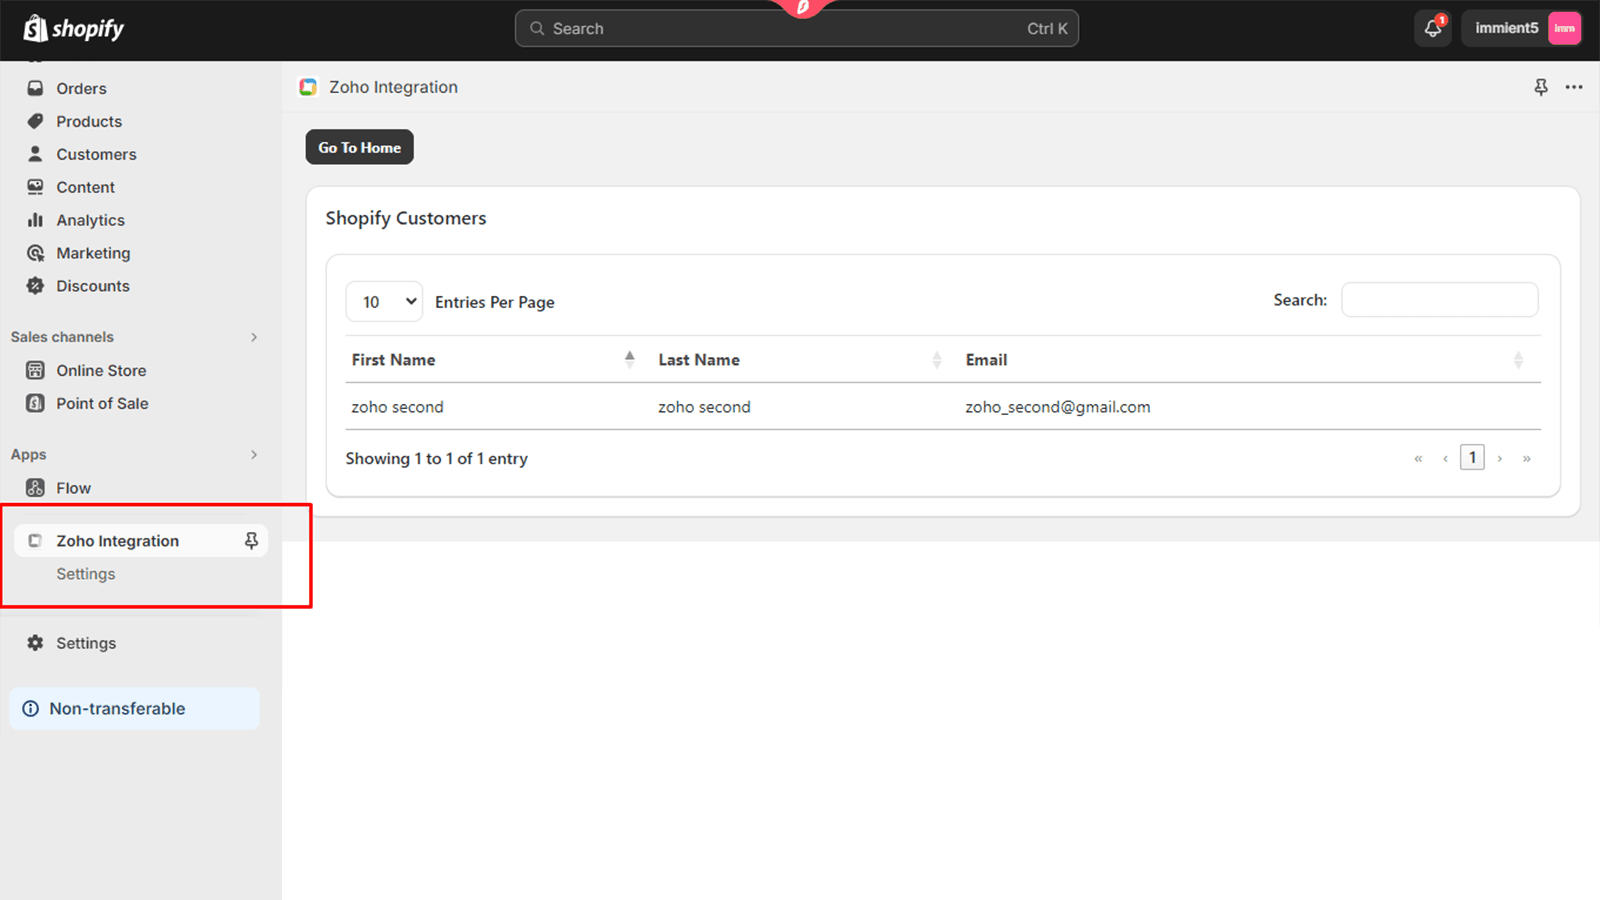Click the Flow app icon

[x=36, y=488]
